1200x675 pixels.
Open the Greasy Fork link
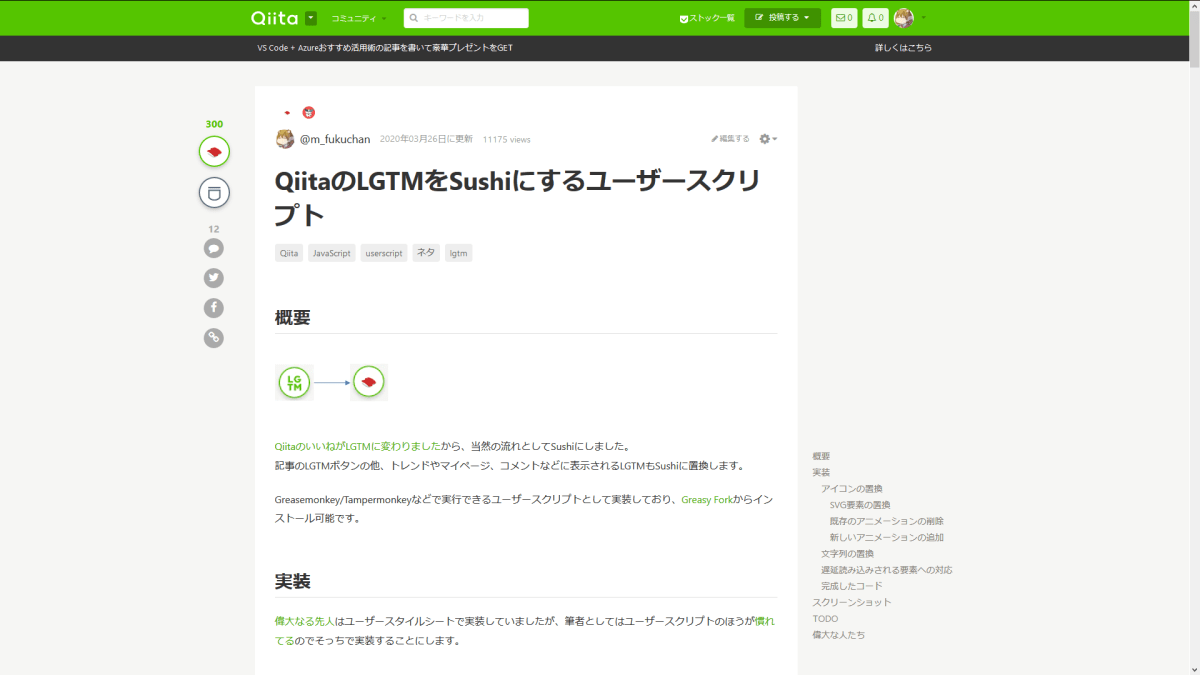(x=707, y=499)
